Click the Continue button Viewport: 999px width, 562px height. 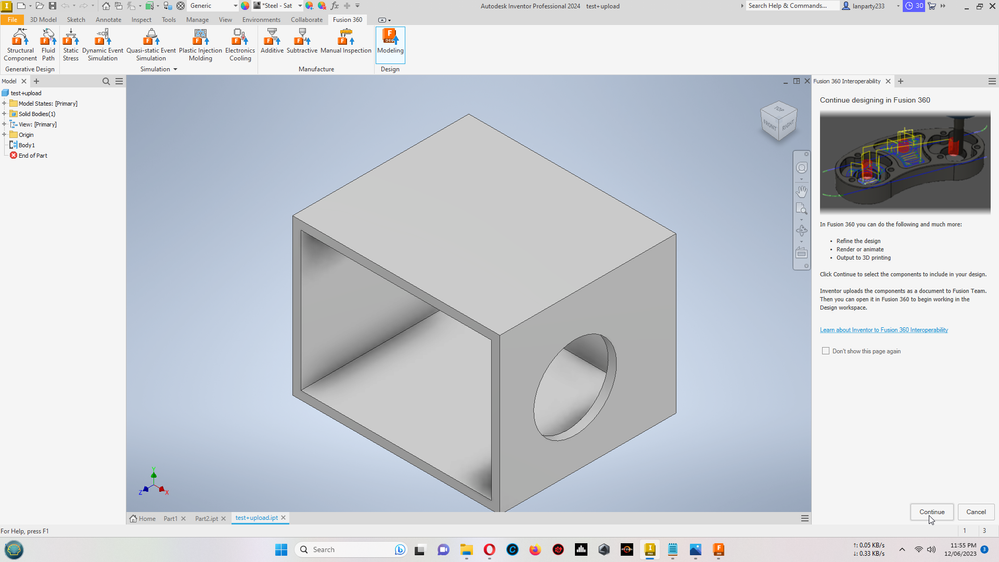[x=931, y=512]
